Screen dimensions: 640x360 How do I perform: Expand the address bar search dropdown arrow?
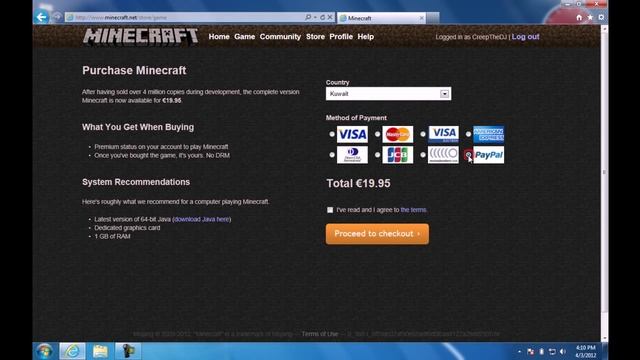(315, 17)
